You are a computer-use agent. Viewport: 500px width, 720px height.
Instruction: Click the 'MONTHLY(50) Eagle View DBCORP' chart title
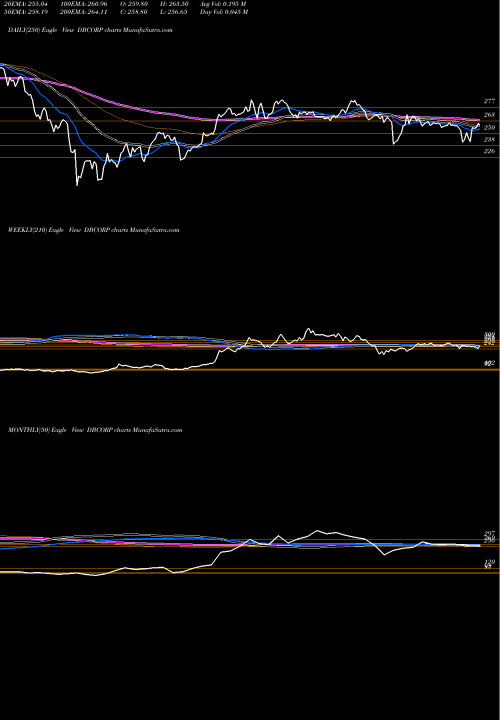pos(95,430)
